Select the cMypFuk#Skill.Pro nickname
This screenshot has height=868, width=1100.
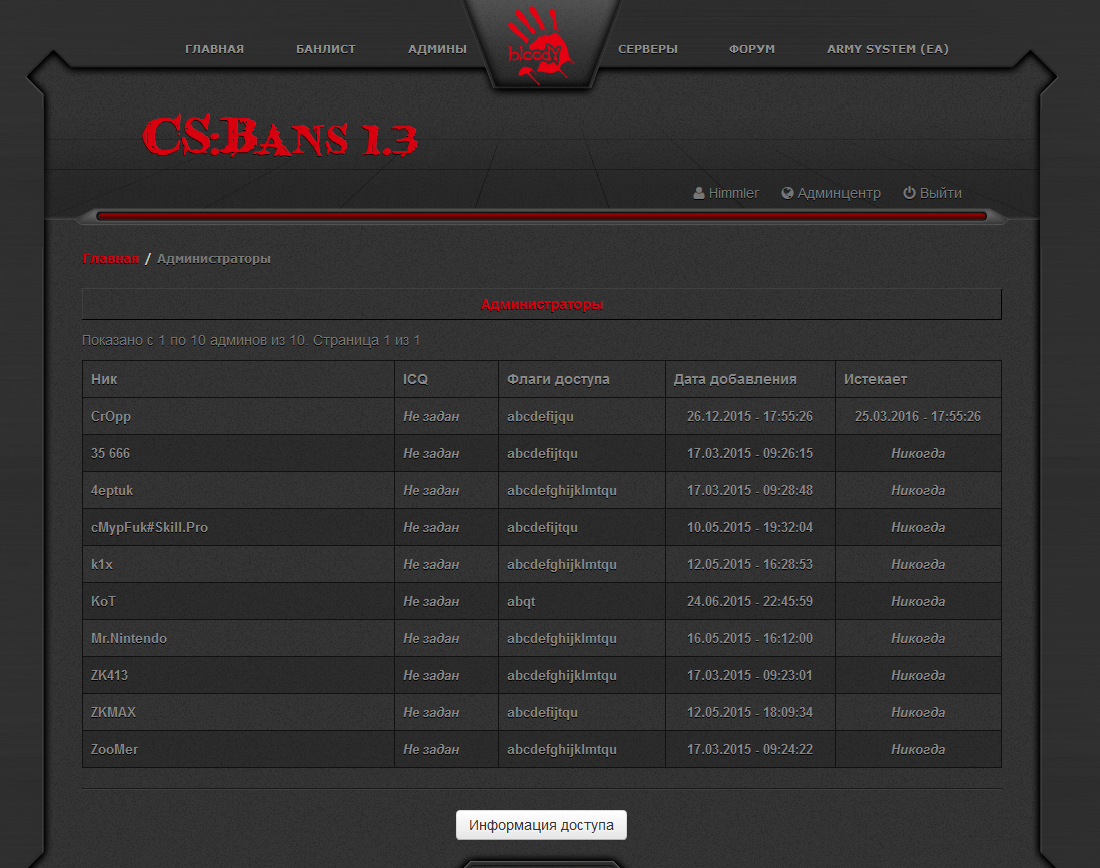point(149,528)
